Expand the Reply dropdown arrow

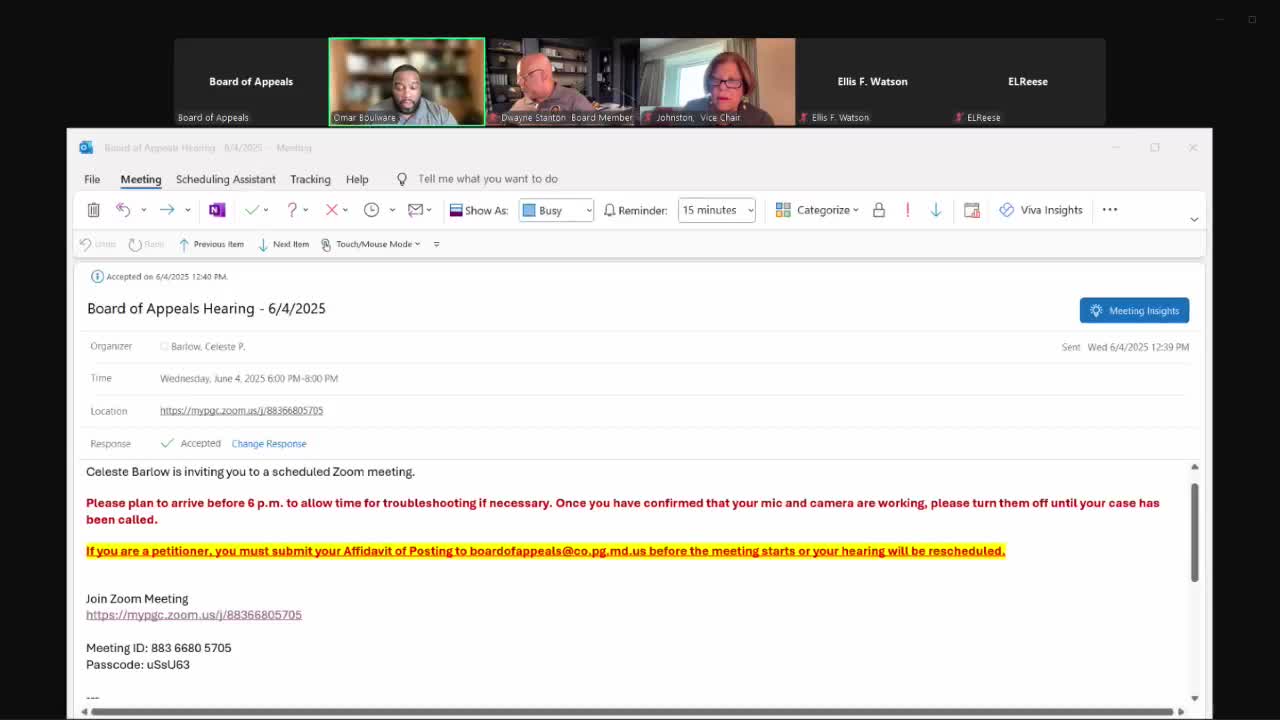(x=143, y=210)
